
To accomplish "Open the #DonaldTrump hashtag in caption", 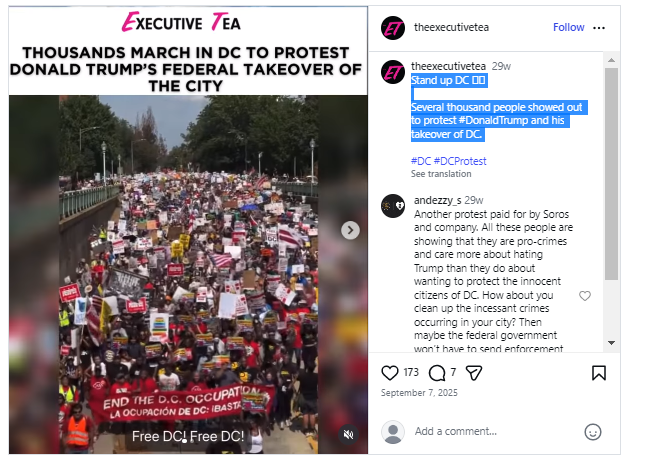I will coord(493,120).
